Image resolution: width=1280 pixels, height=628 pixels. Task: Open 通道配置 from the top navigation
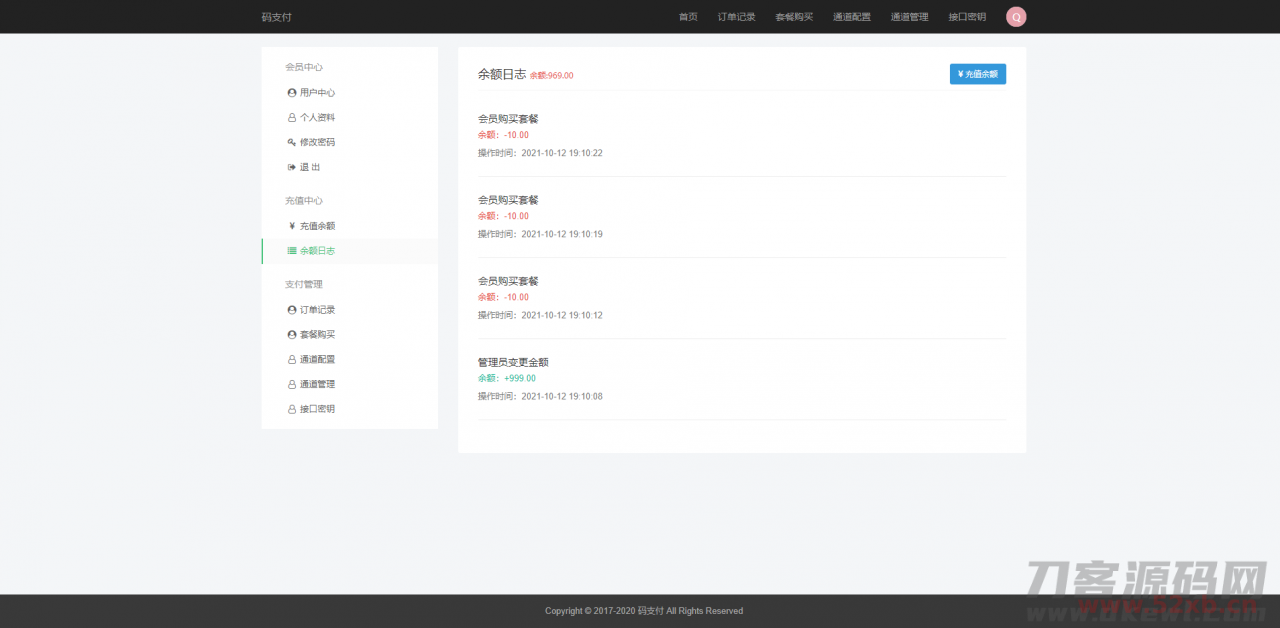[x=852, y=17]
